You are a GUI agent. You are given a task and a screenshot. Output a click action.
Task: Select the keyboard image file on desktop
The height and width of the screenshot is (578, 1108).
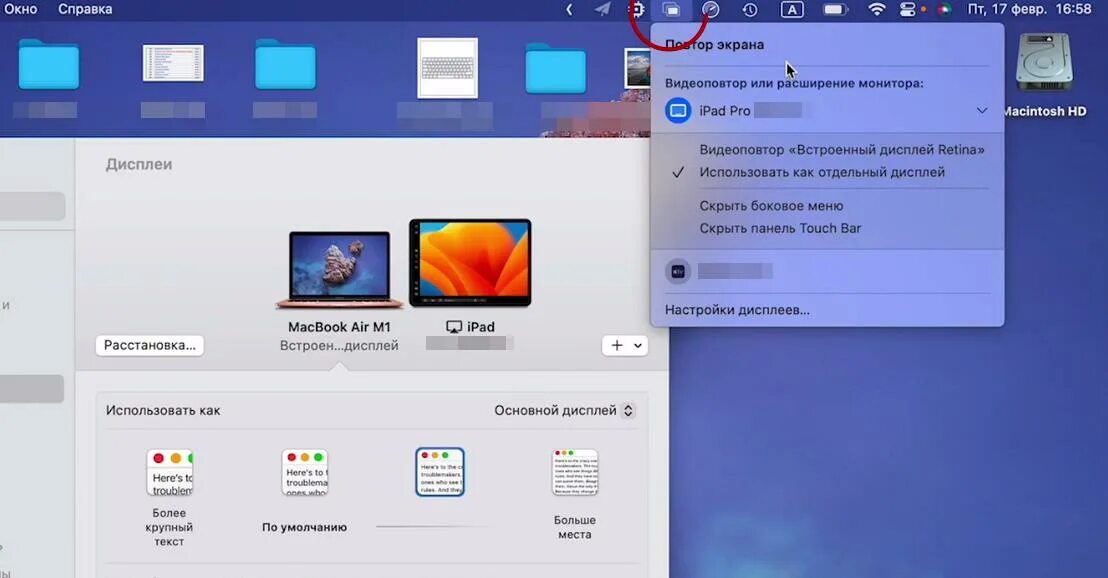pyautogui.click(x=447, y=68)
